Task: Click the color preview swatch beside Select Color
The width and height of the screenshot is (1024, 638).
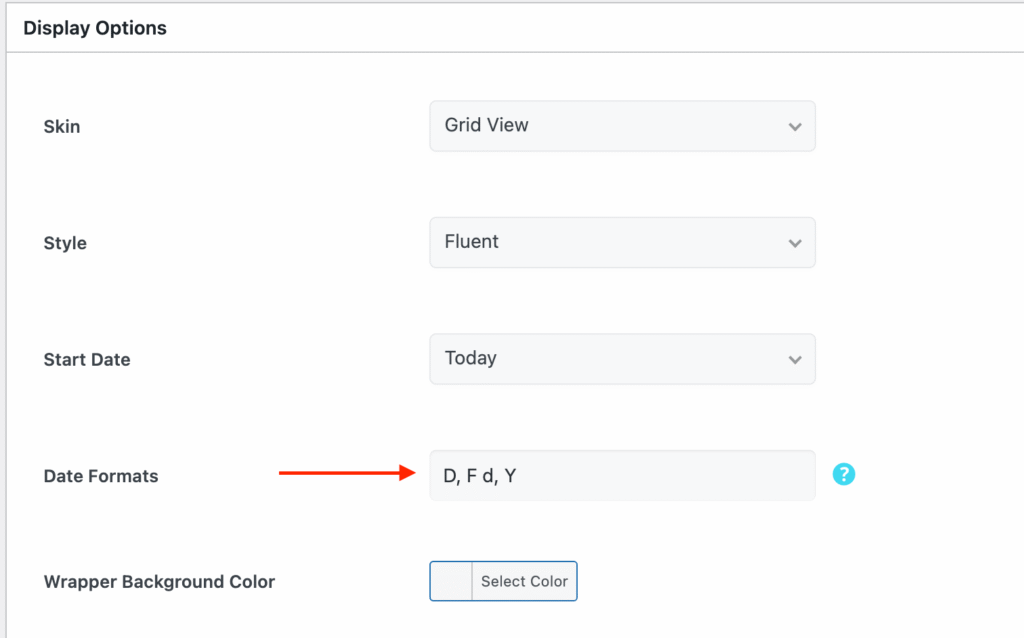Action: 450,581
